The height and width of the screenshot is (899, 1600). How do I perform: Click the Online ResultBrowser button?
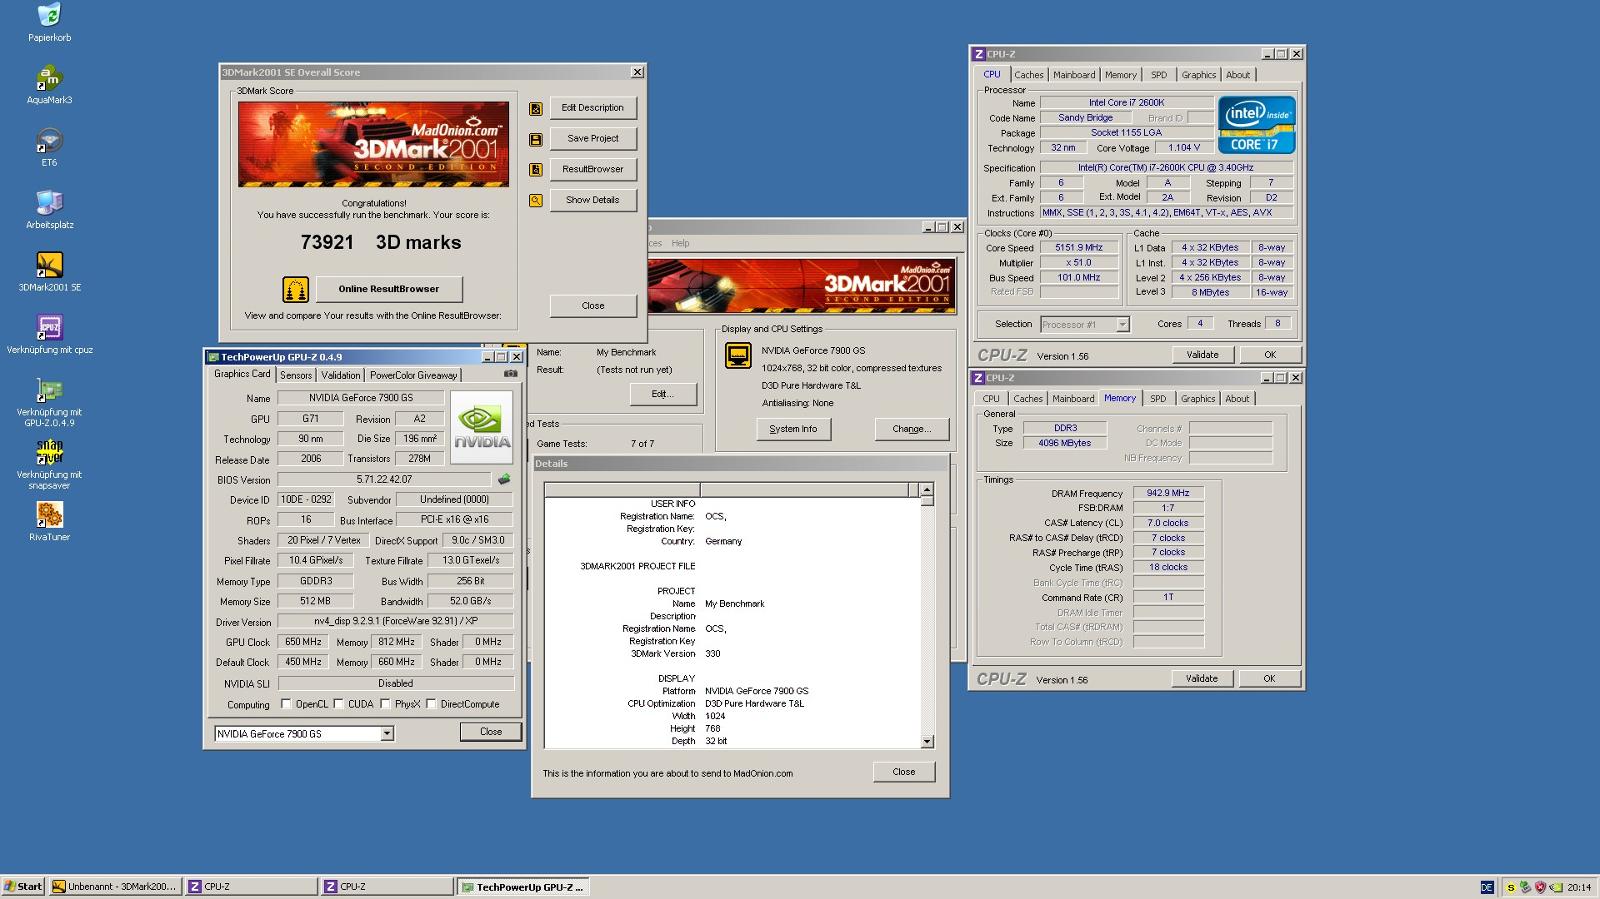(x=389, y=289)
